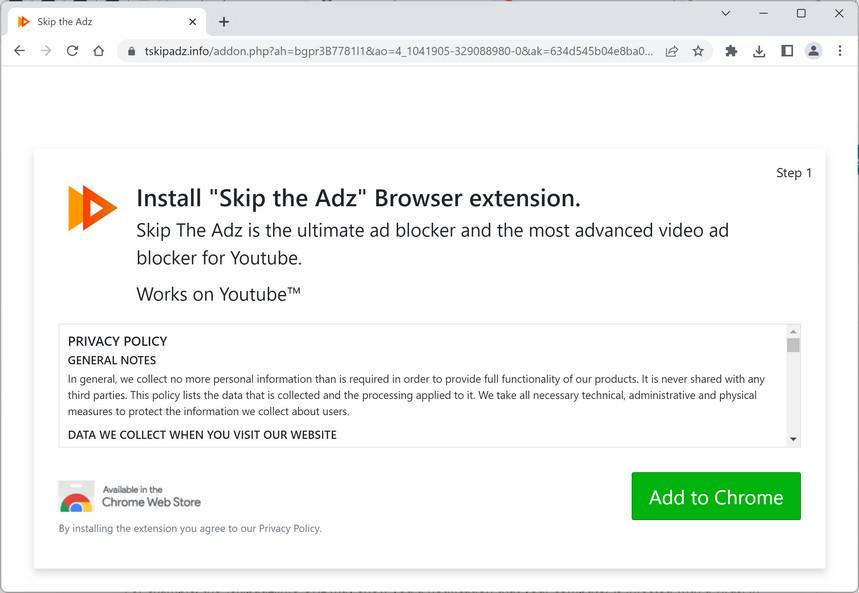Open the Downloads icon
The image size is (859, 593).
(x=759, y=51)
